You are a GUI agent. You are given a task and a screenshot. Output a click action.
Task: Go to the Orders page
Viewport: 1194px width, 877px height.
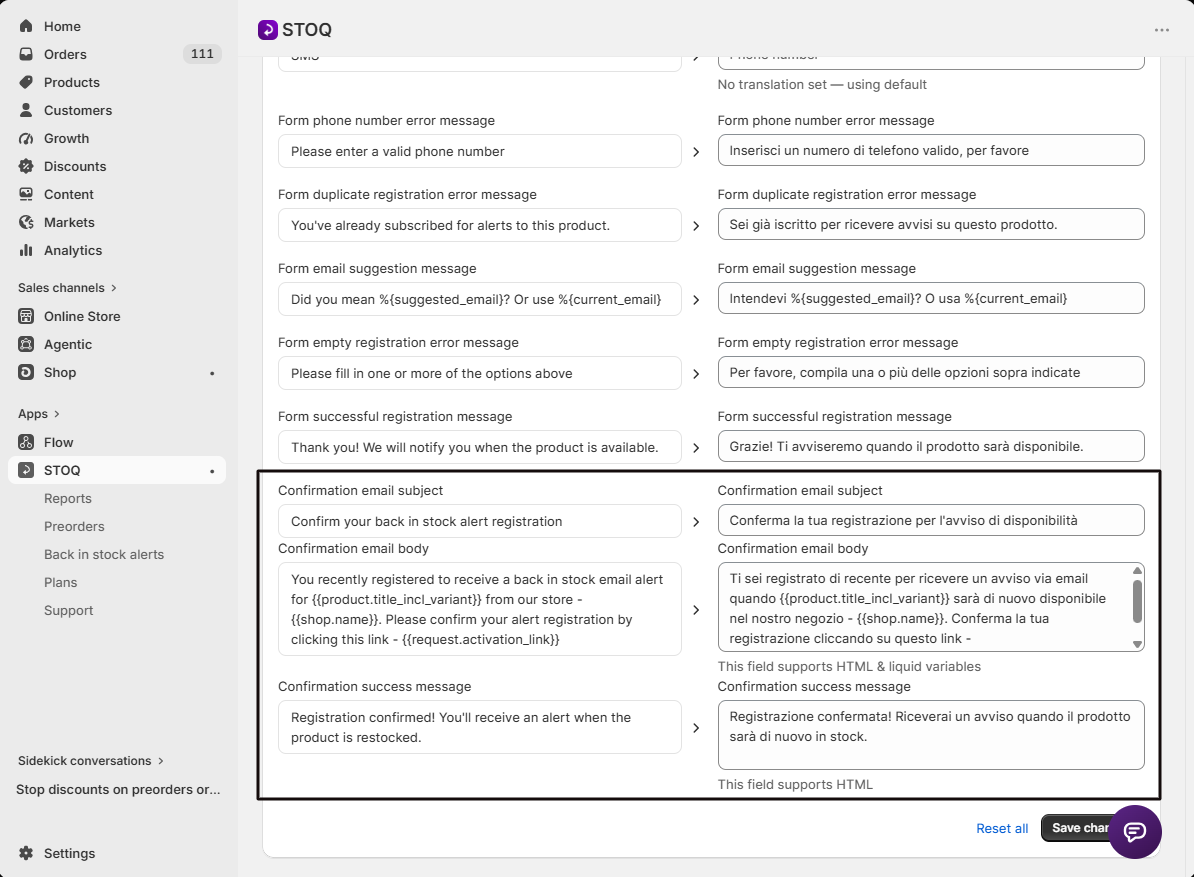(x=65, y=54)
